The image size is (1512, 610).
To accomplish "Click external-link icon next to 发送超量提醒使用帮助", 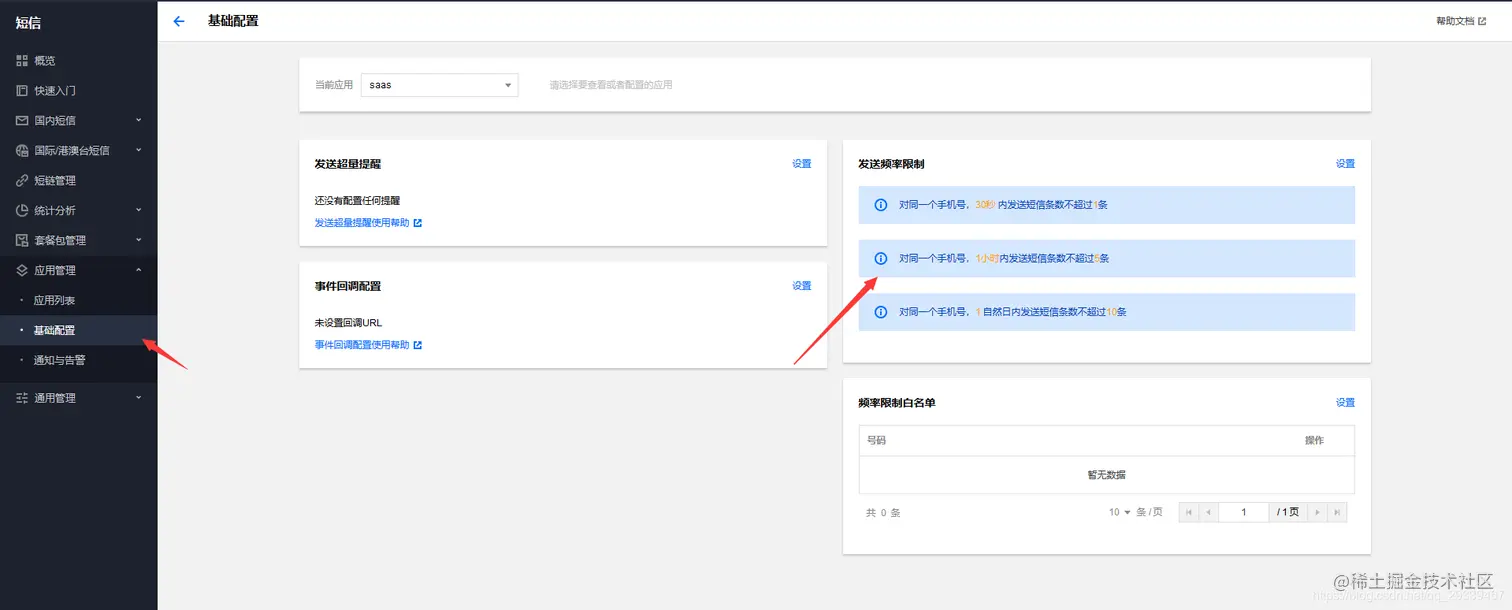I will (418, 223).
